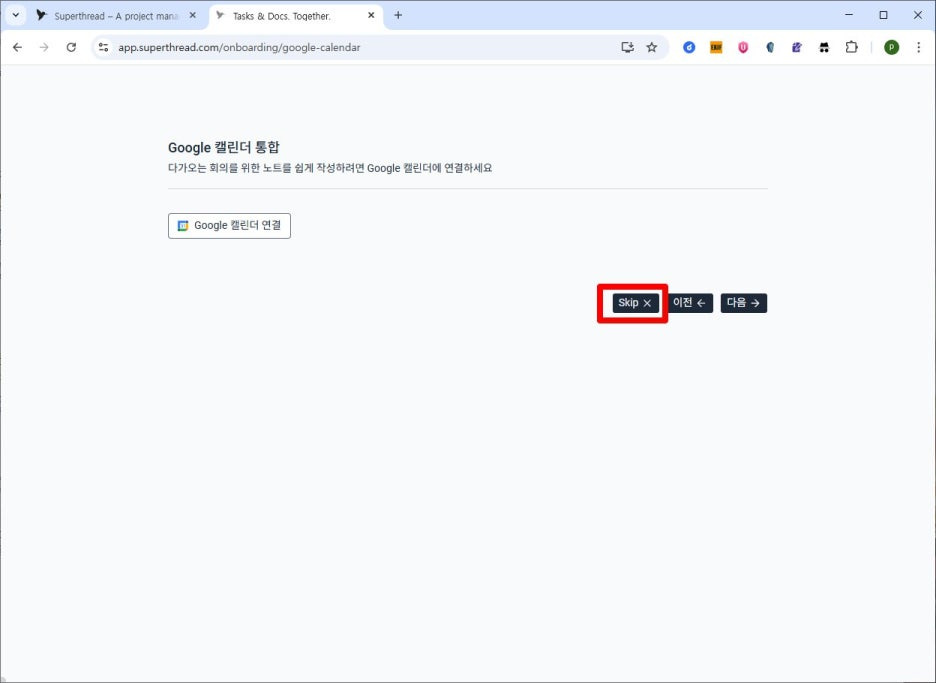The image size is (936, 683).
Task: Click the address bar URL
Action: click(239, 47)
